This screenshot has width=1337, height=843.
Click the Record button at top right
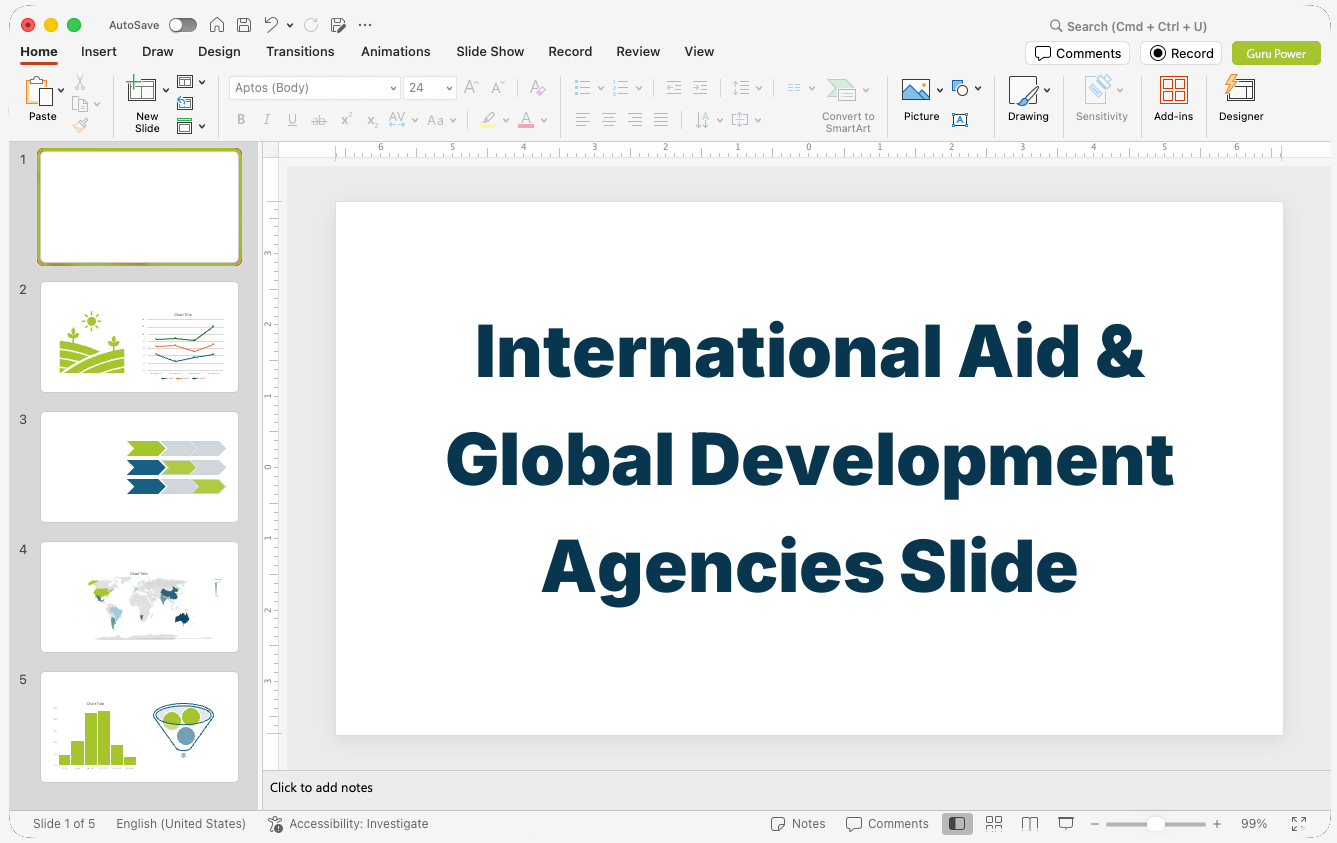click(x=1181, y=54)
